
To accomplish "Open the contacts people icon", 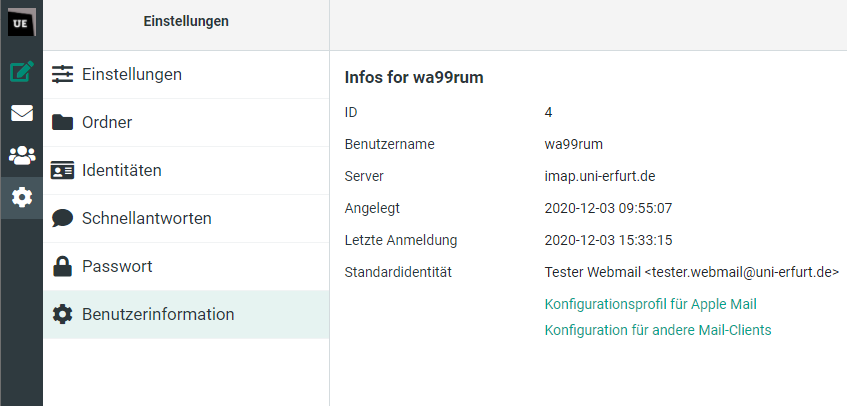I will click(x=21, y=155).
